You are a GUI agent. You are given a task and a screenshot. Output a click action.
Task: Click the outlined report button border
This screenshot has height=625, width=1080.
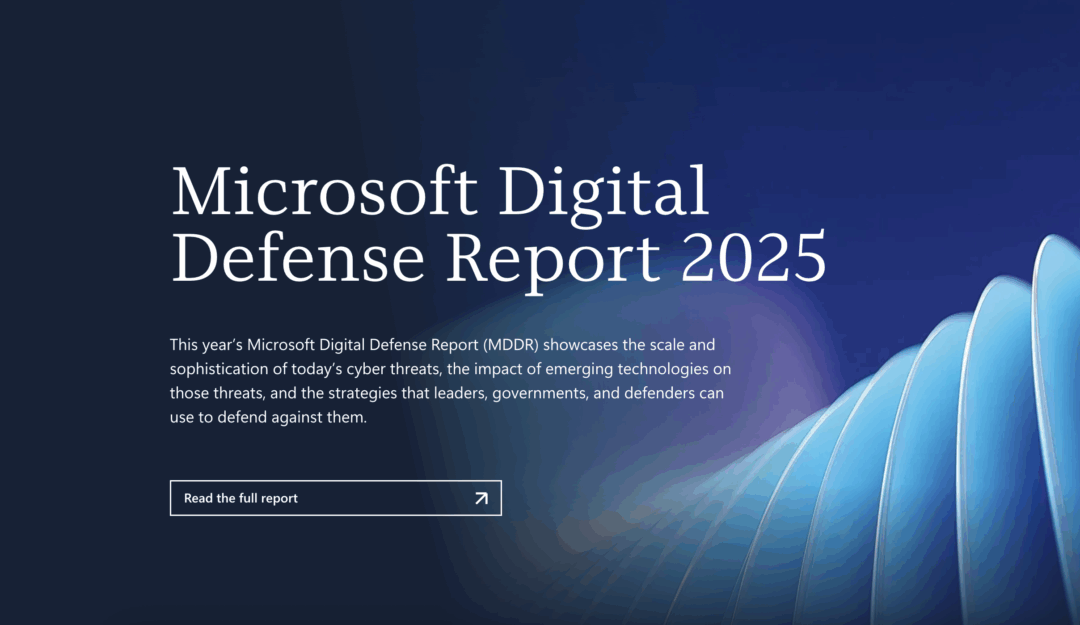pyautogui.click(x=335, y=483)
